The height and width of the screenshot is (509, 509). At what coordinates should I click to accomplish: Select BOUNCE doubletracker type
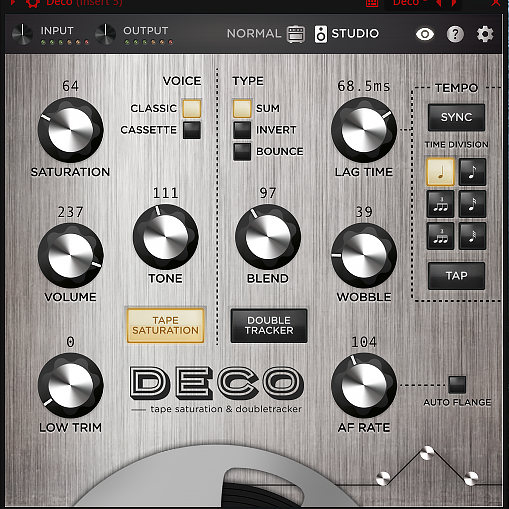click(242, 152)
